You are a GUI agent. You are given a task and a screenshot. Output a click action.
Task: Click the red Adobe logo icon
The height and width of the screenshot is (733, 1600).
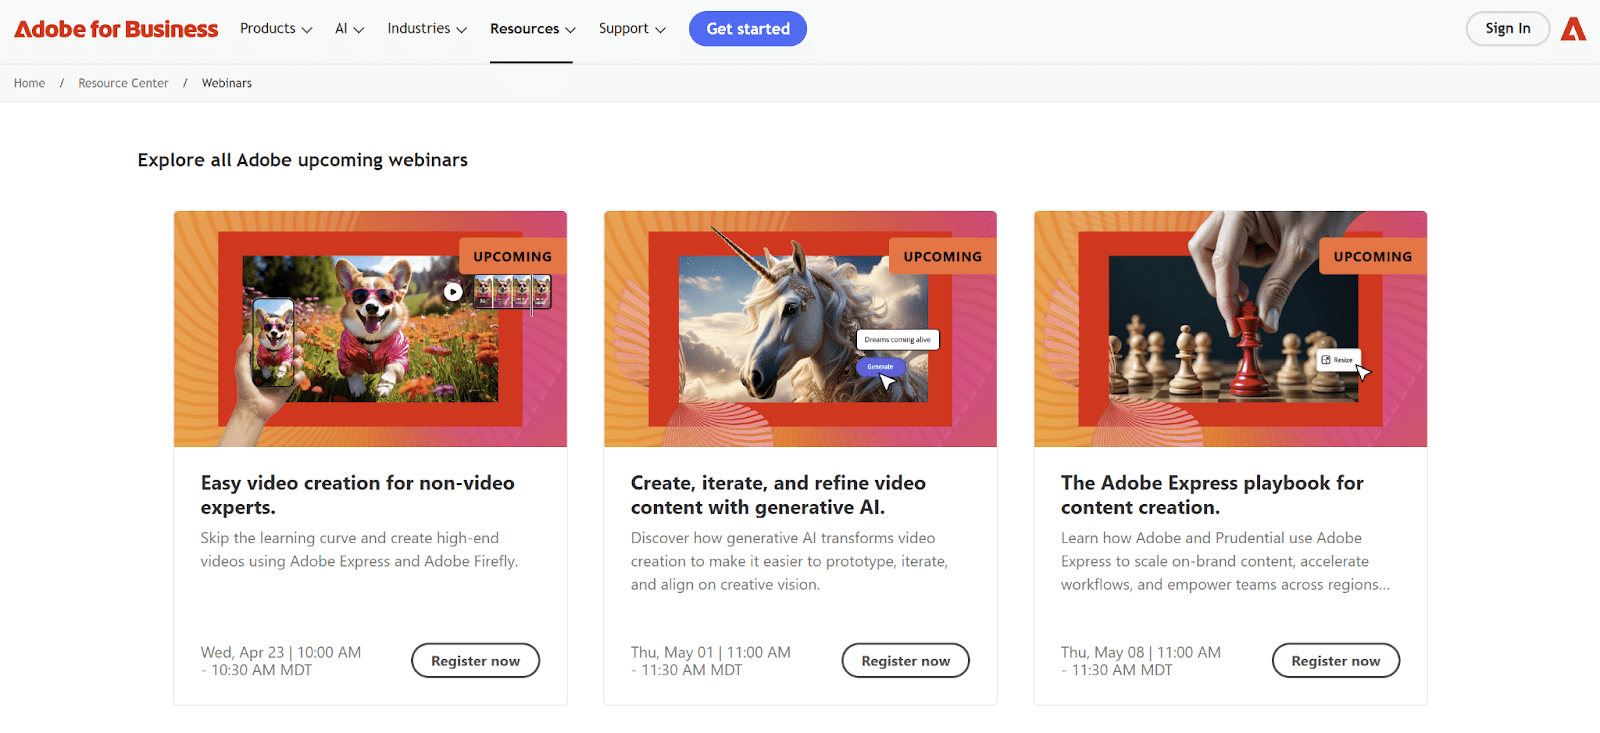[1573, 29]
